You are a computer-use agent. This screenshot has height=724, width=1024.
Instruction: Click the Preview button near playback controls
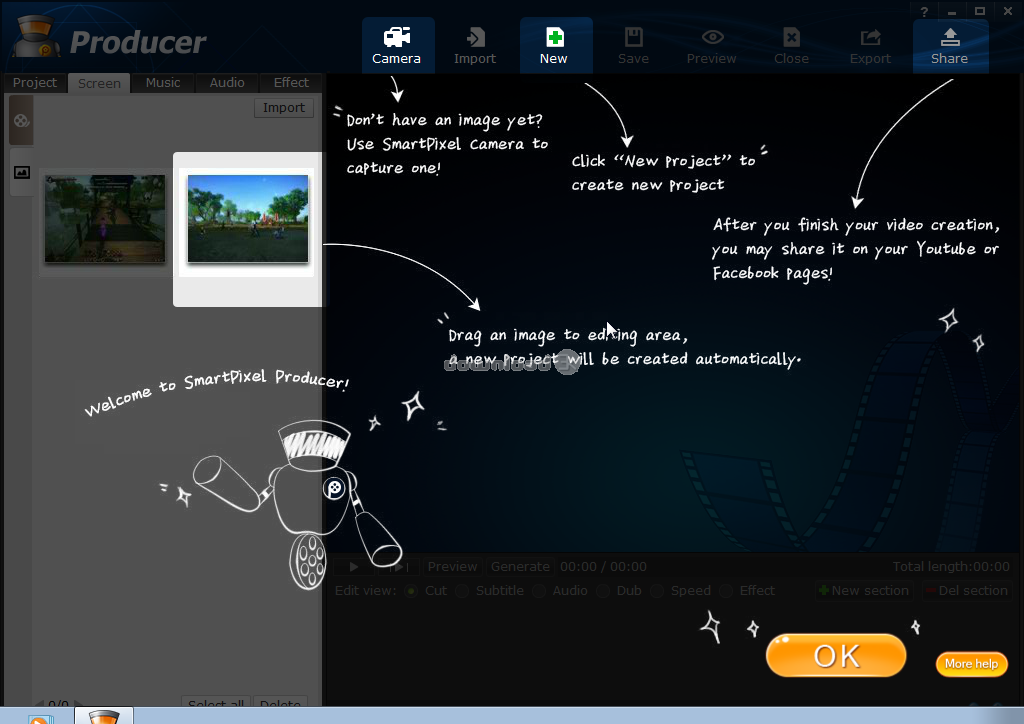pos(452,567)
